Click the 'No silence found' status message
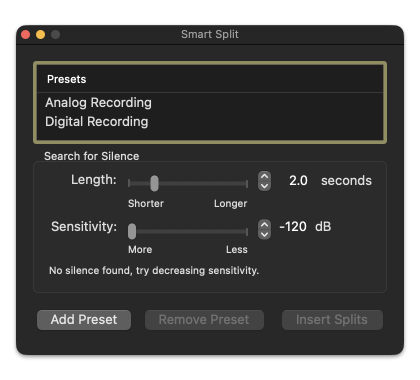The image size is (420, 380). pos(154,270)
